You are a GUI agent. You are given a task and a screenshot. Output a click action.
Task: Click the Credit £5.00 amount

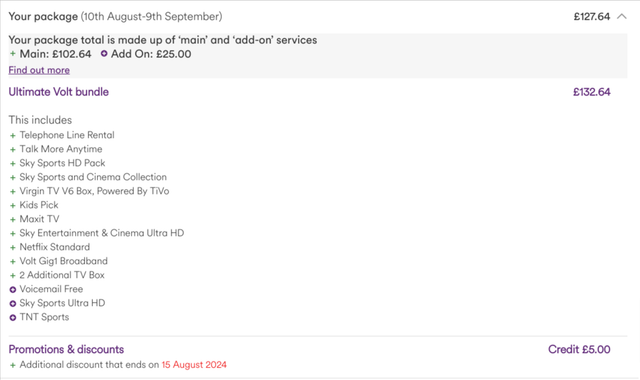point(579,349)
